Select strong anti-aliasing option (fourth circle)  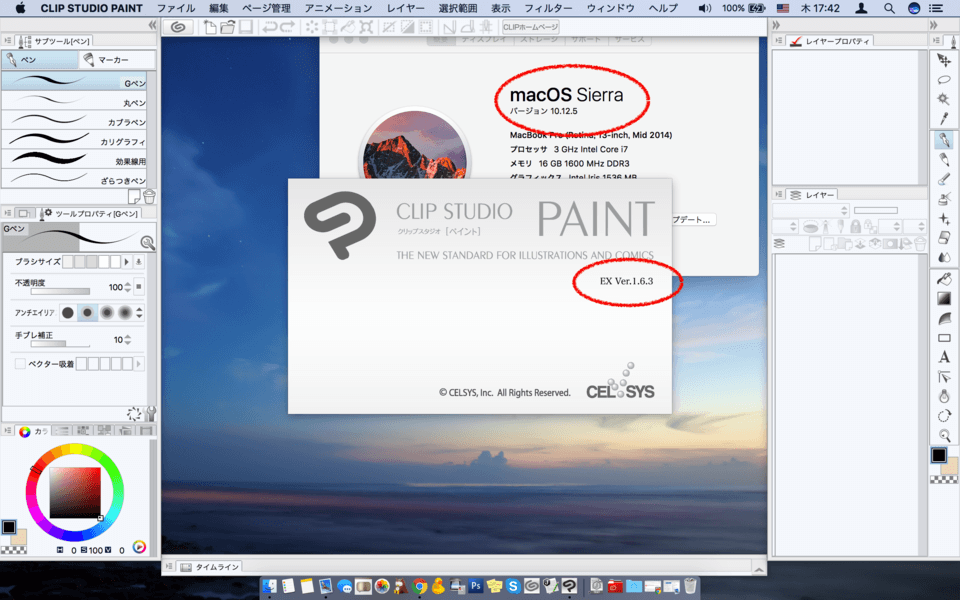tap(125, 313)
